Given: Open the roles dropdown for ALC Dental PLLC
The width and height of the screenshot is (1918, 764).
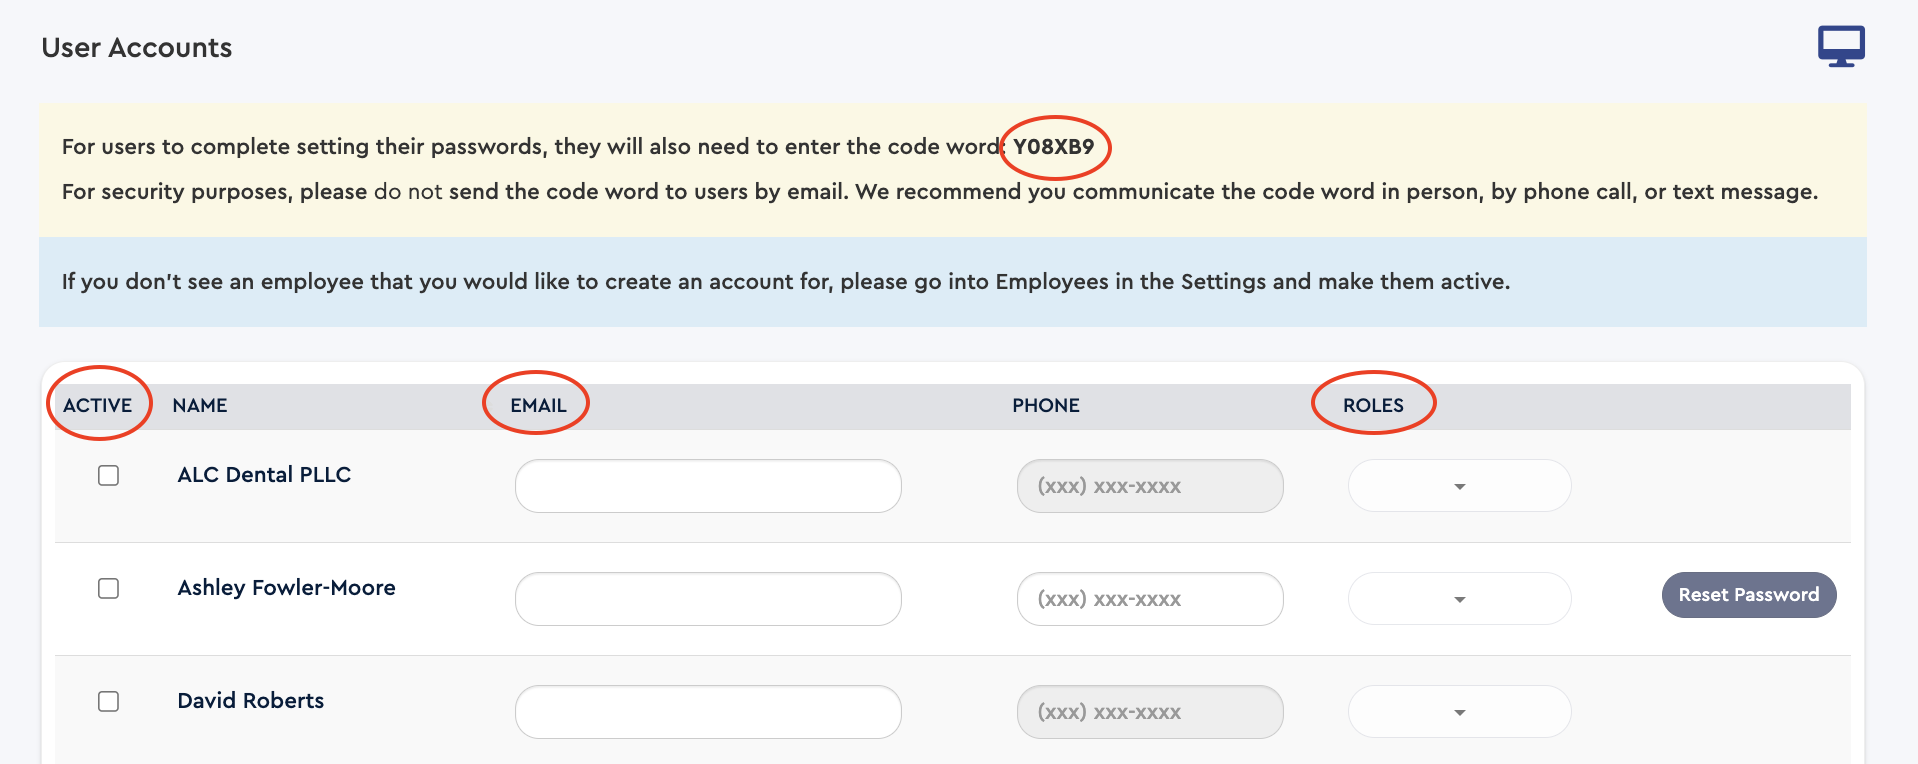Looking at the screenshot, I should pyautogui.click(x=1459, y=486).
